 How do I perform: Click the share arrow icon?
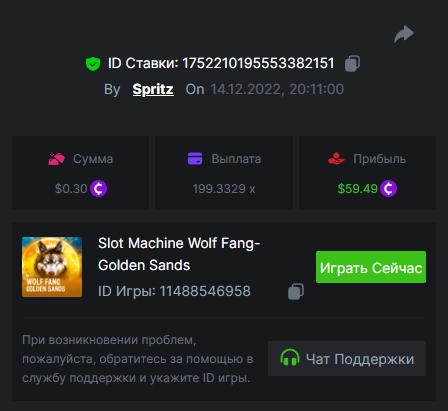pos(404,34)
